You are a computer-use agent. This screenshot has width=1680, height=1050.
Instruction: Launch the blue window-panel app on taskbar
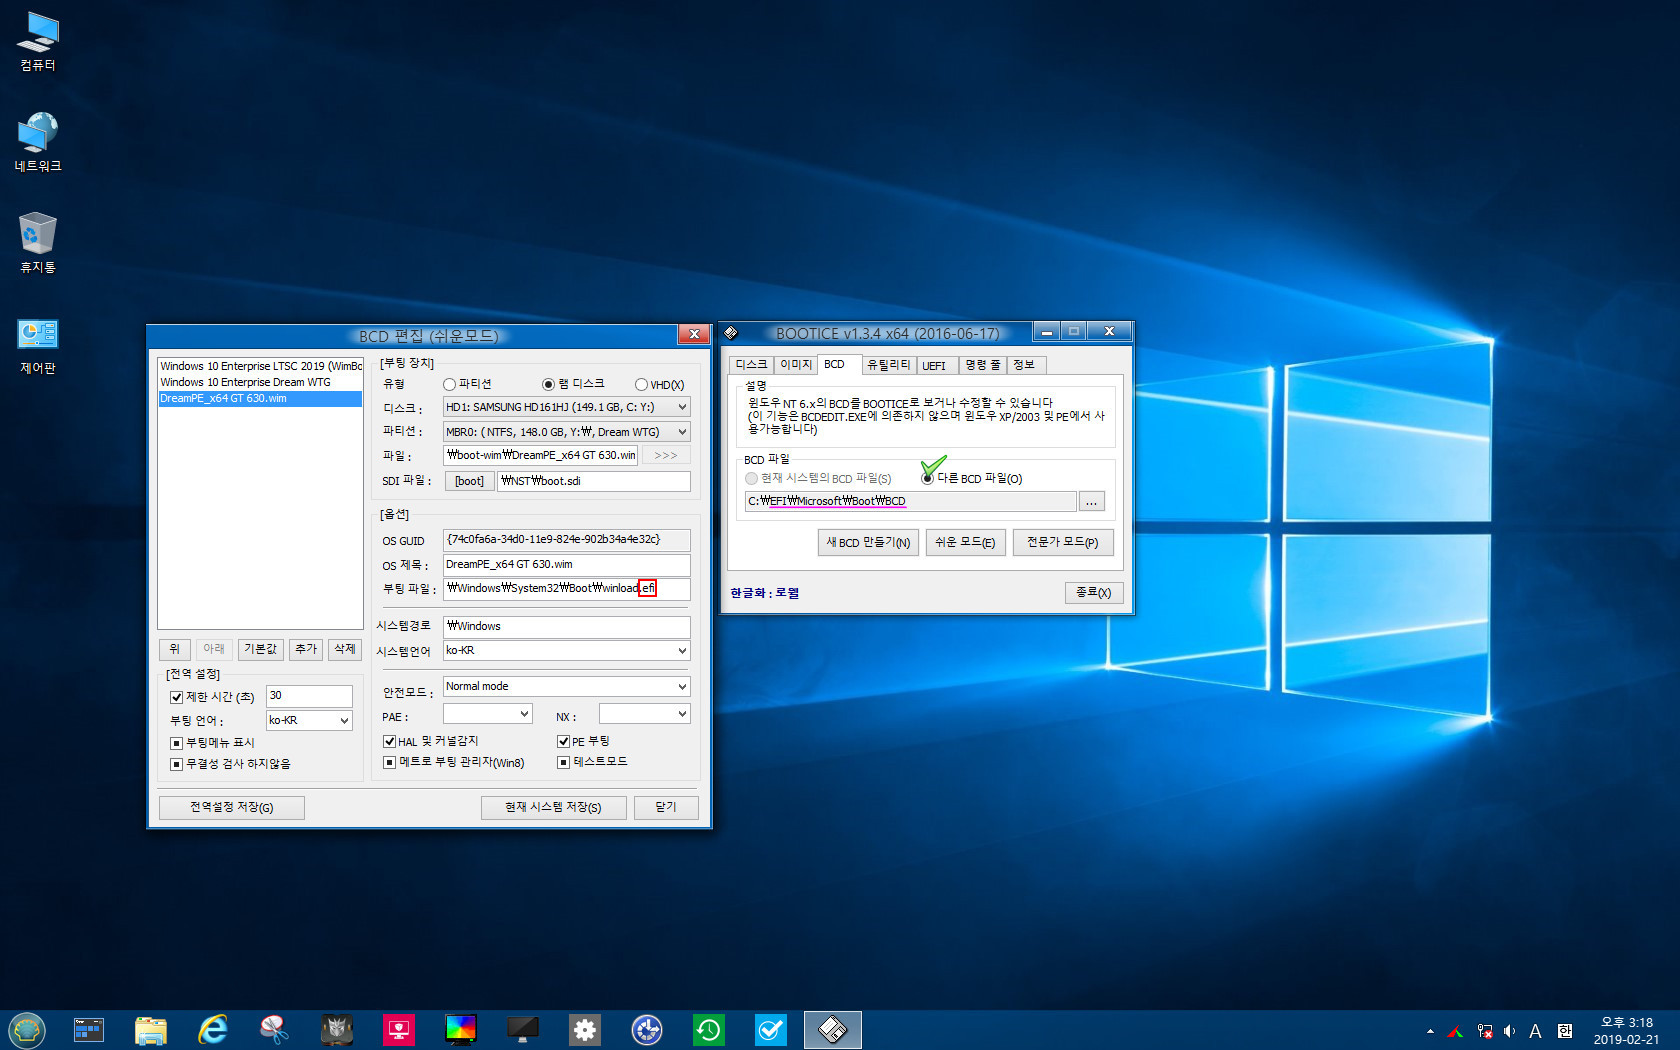[89, 1030]
